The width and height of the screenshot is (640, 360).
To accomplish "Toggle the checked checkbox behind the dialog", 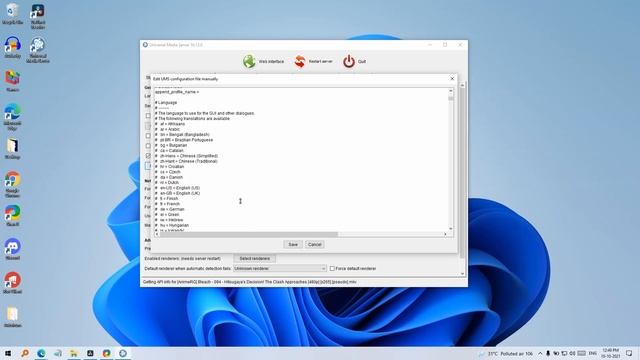I will tap(148, 156).
